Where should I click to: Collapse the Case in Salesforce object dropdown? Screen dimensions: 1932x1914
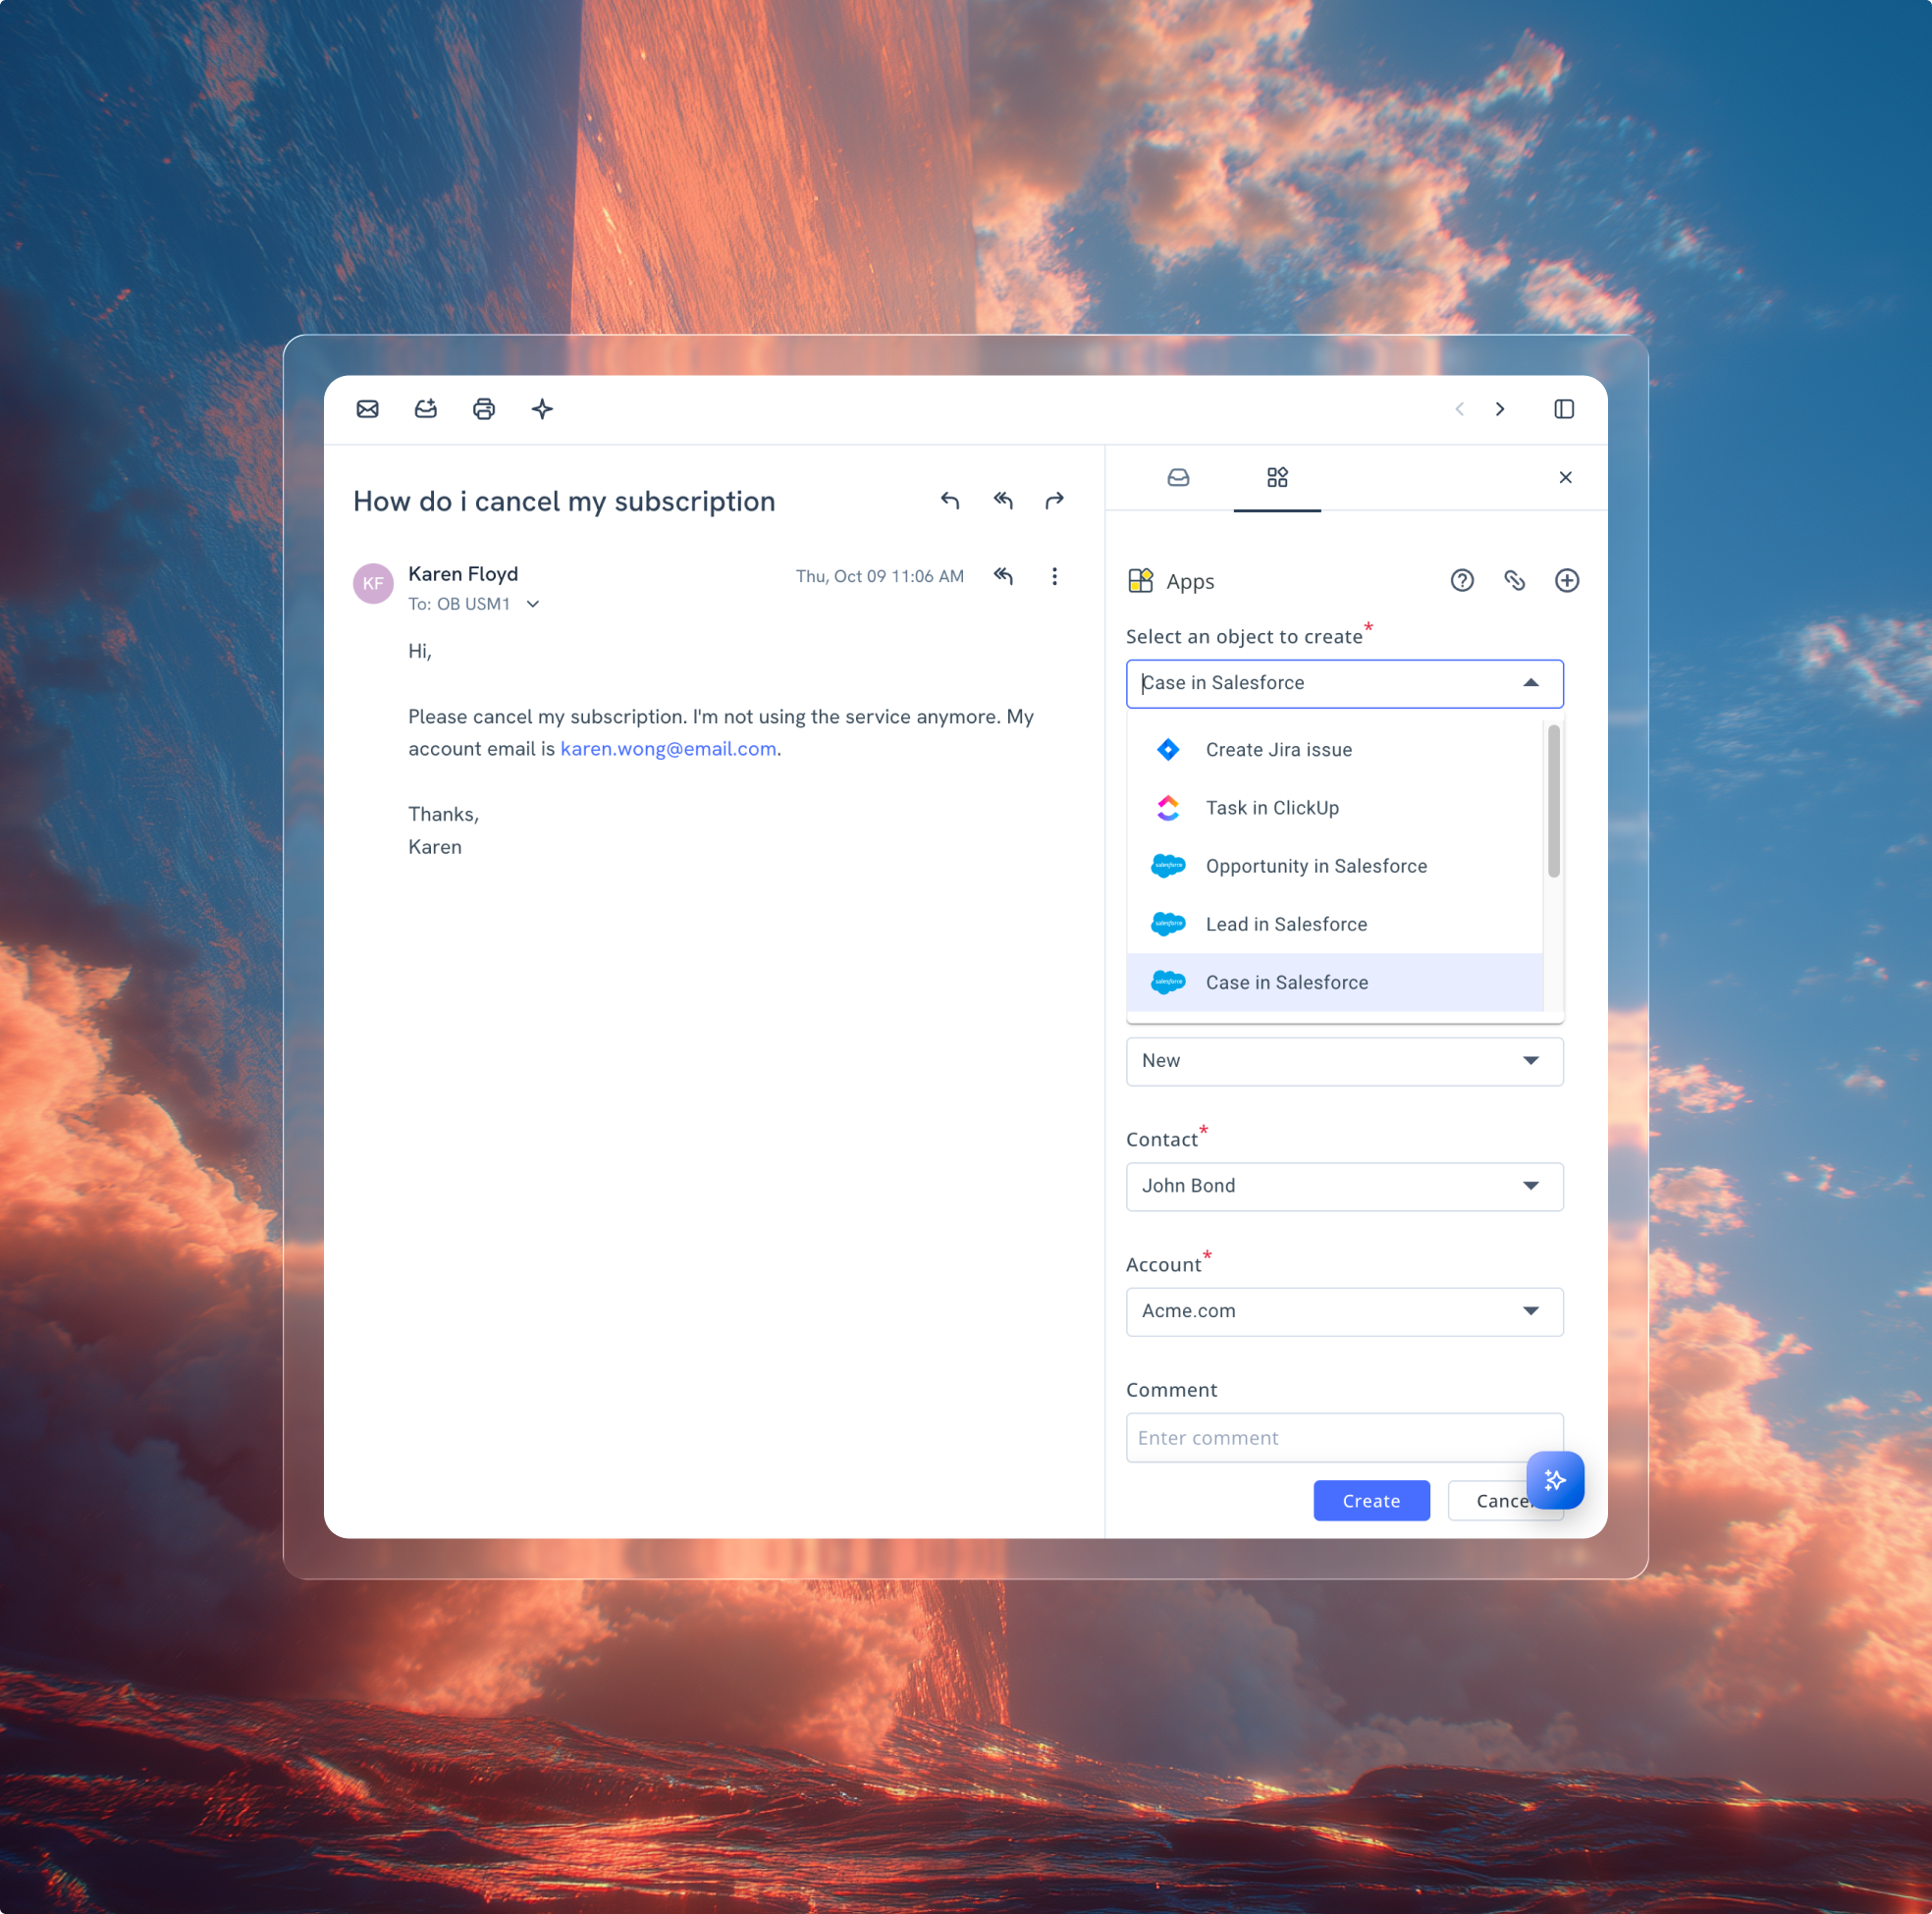1531,683
